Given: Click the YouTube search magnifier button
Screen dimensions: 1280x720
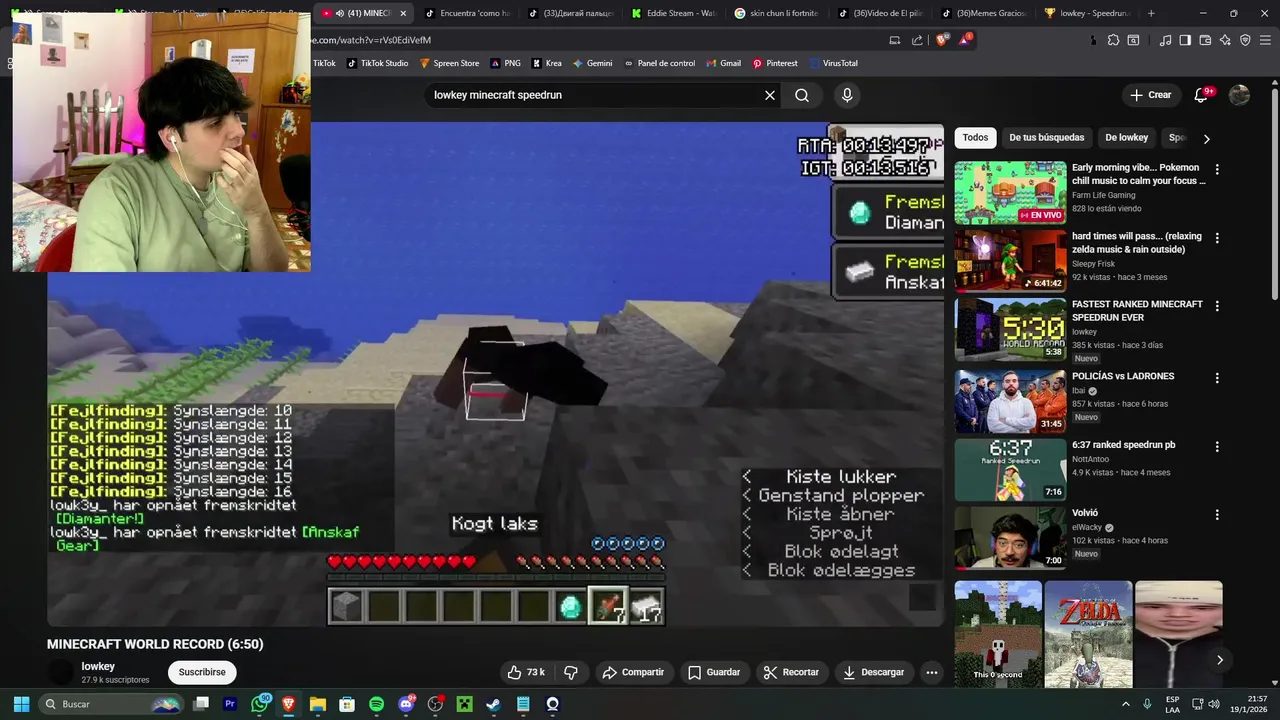Looking at the screenshot, I should [x=802, y=95].
